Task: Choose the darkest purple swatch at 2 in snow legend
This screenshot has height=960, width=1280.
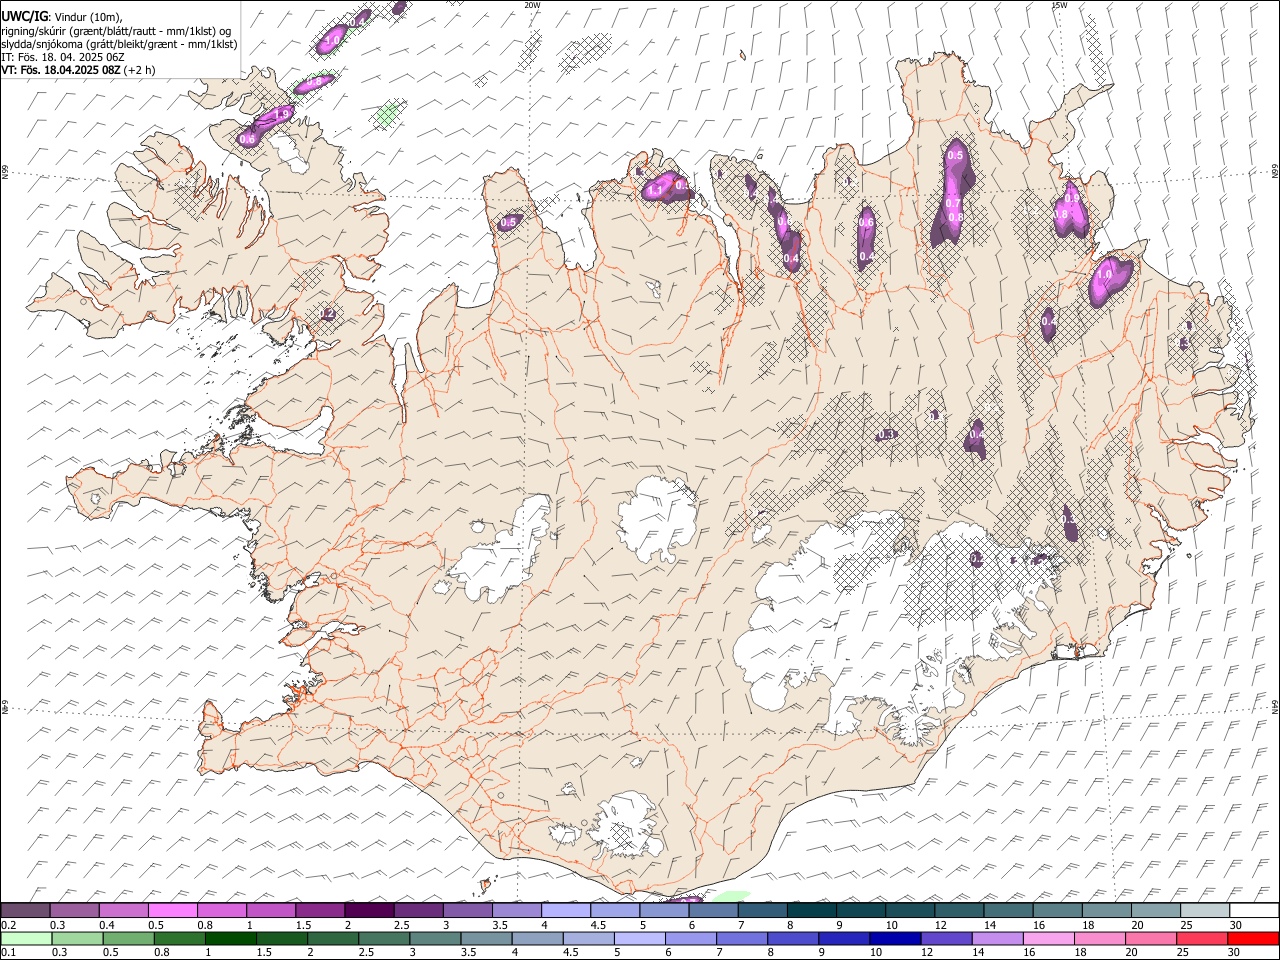Action: (x=369, y=910)
